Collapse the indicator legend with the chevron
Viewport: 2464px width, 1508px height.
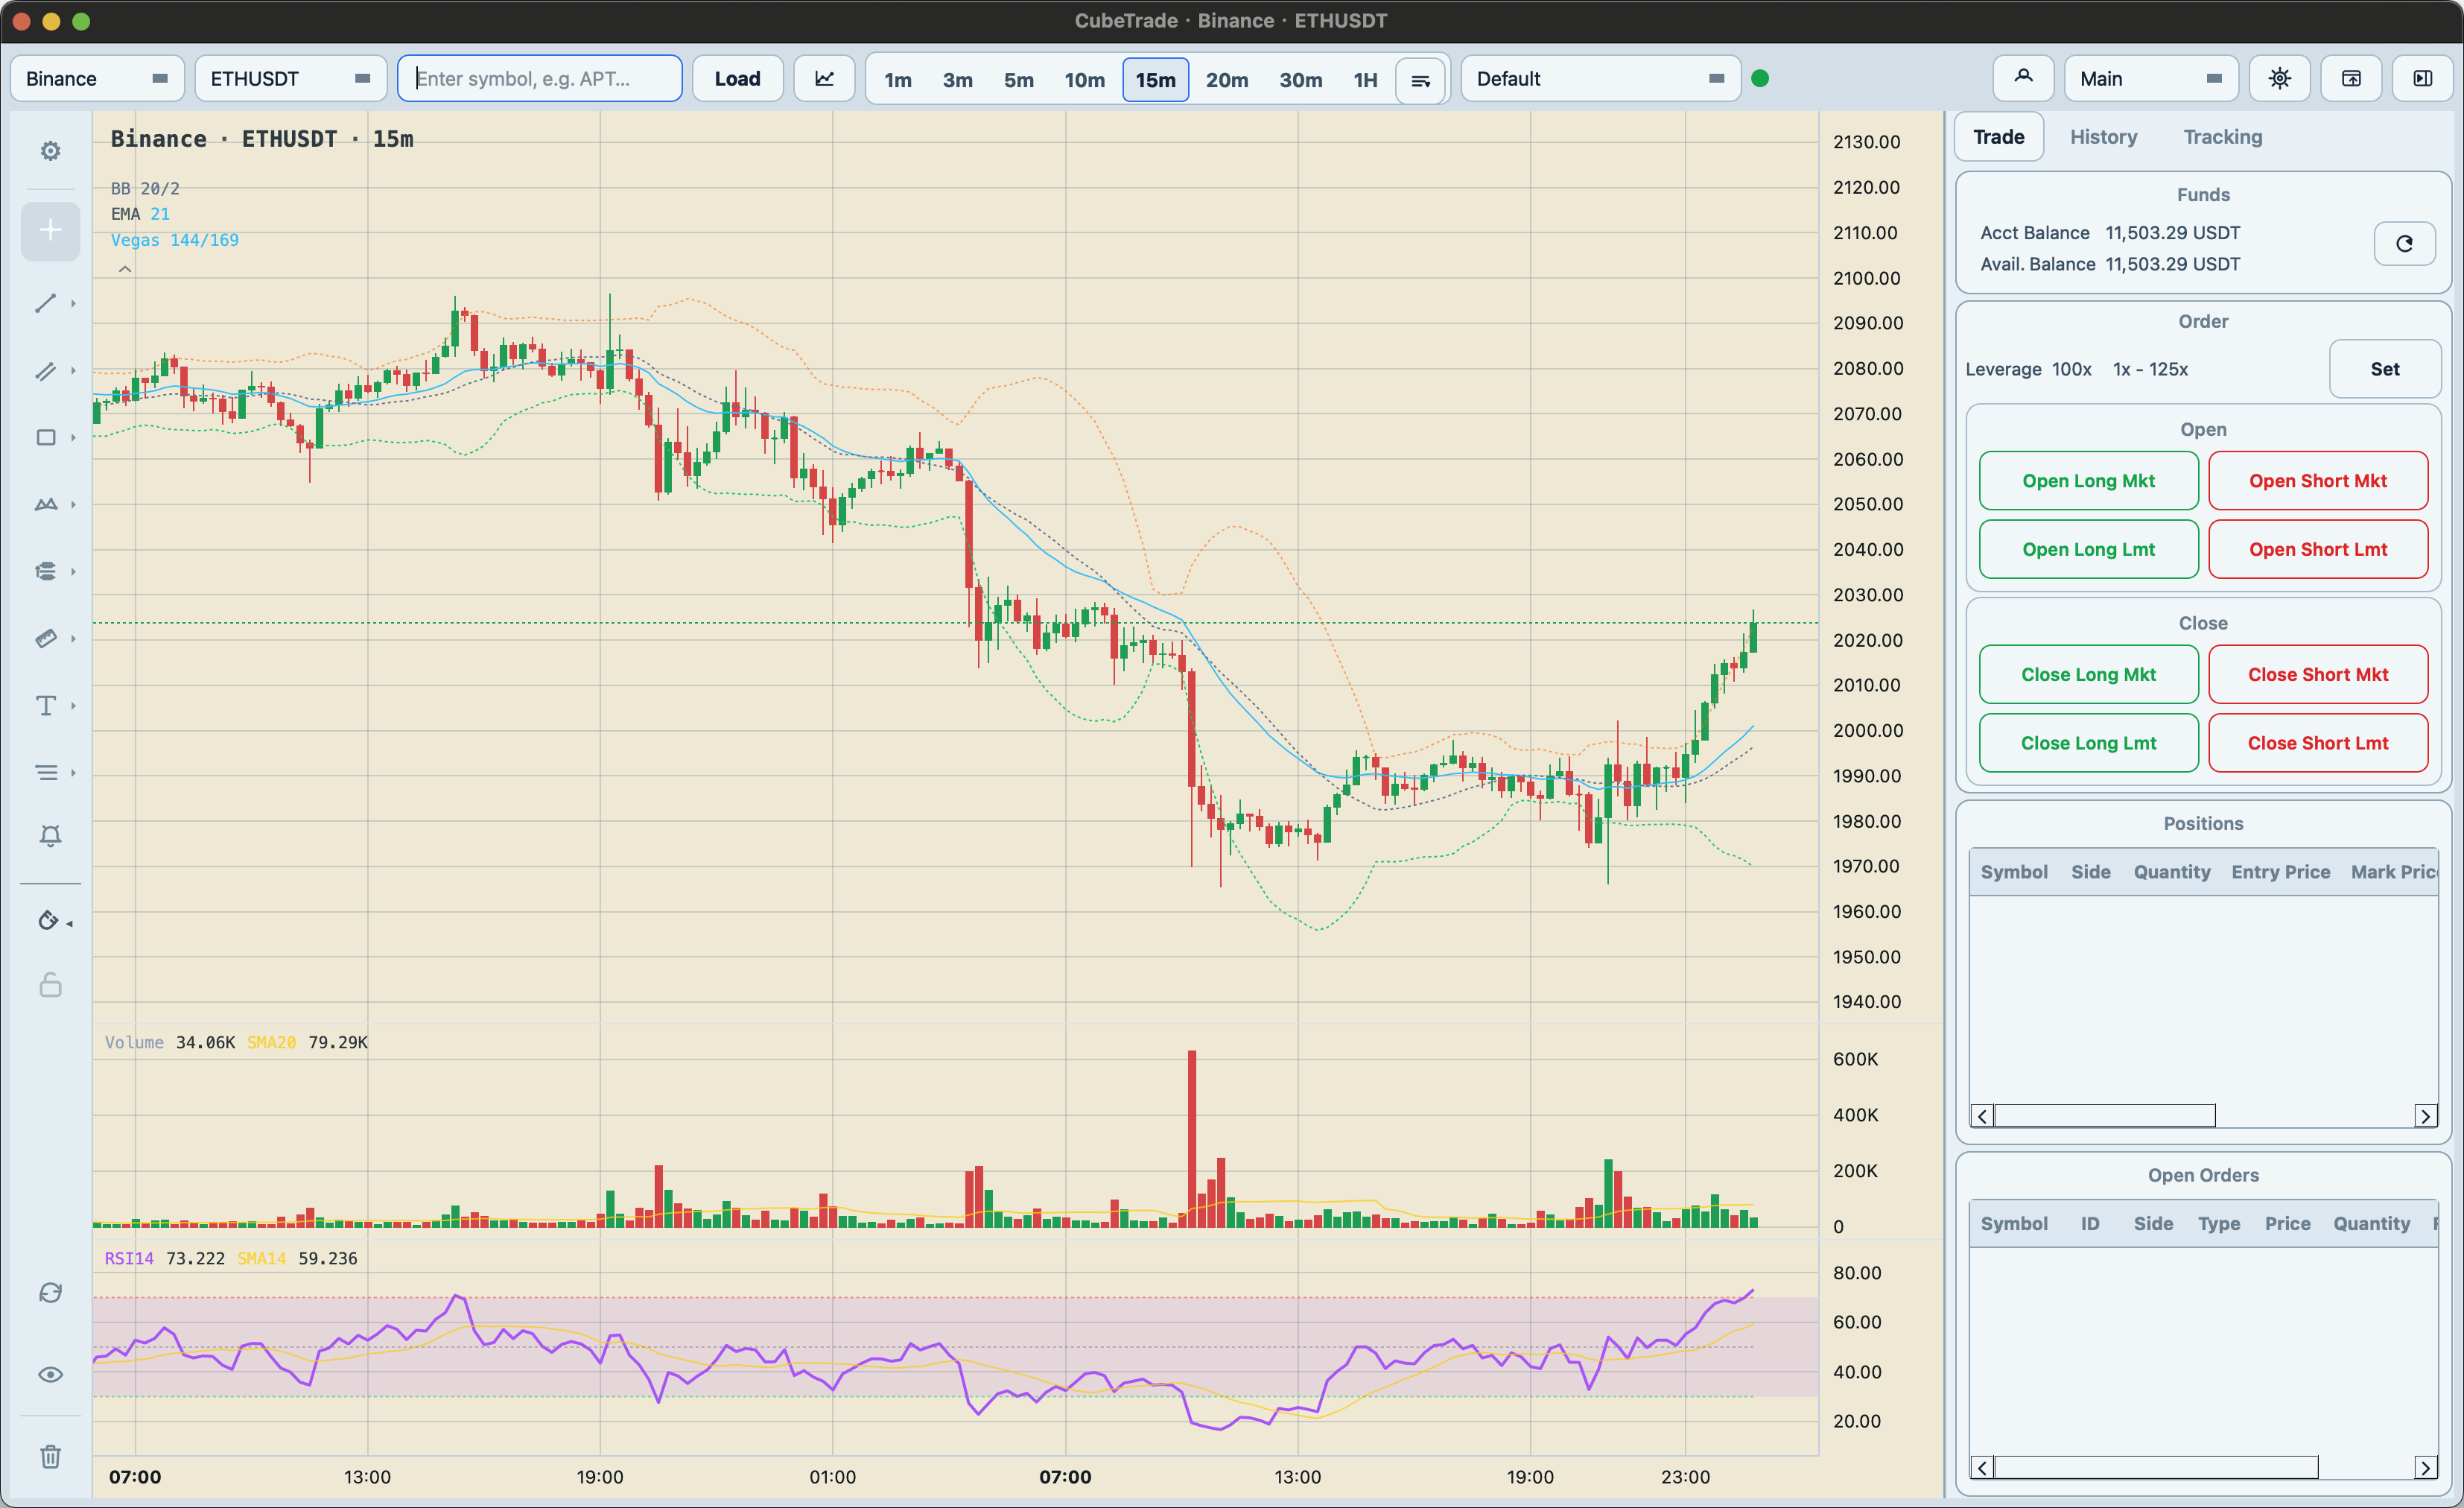click(x=125, y=269)
